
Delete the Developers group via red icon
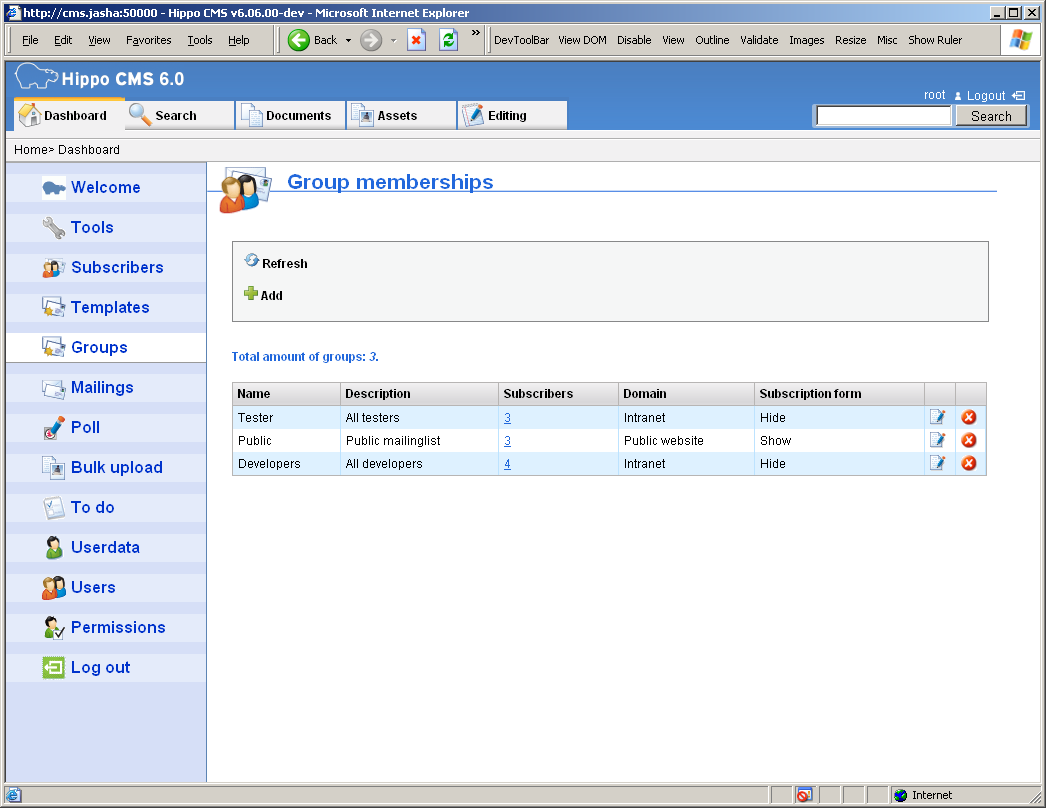pyautogui.click(x=968, y=463)
